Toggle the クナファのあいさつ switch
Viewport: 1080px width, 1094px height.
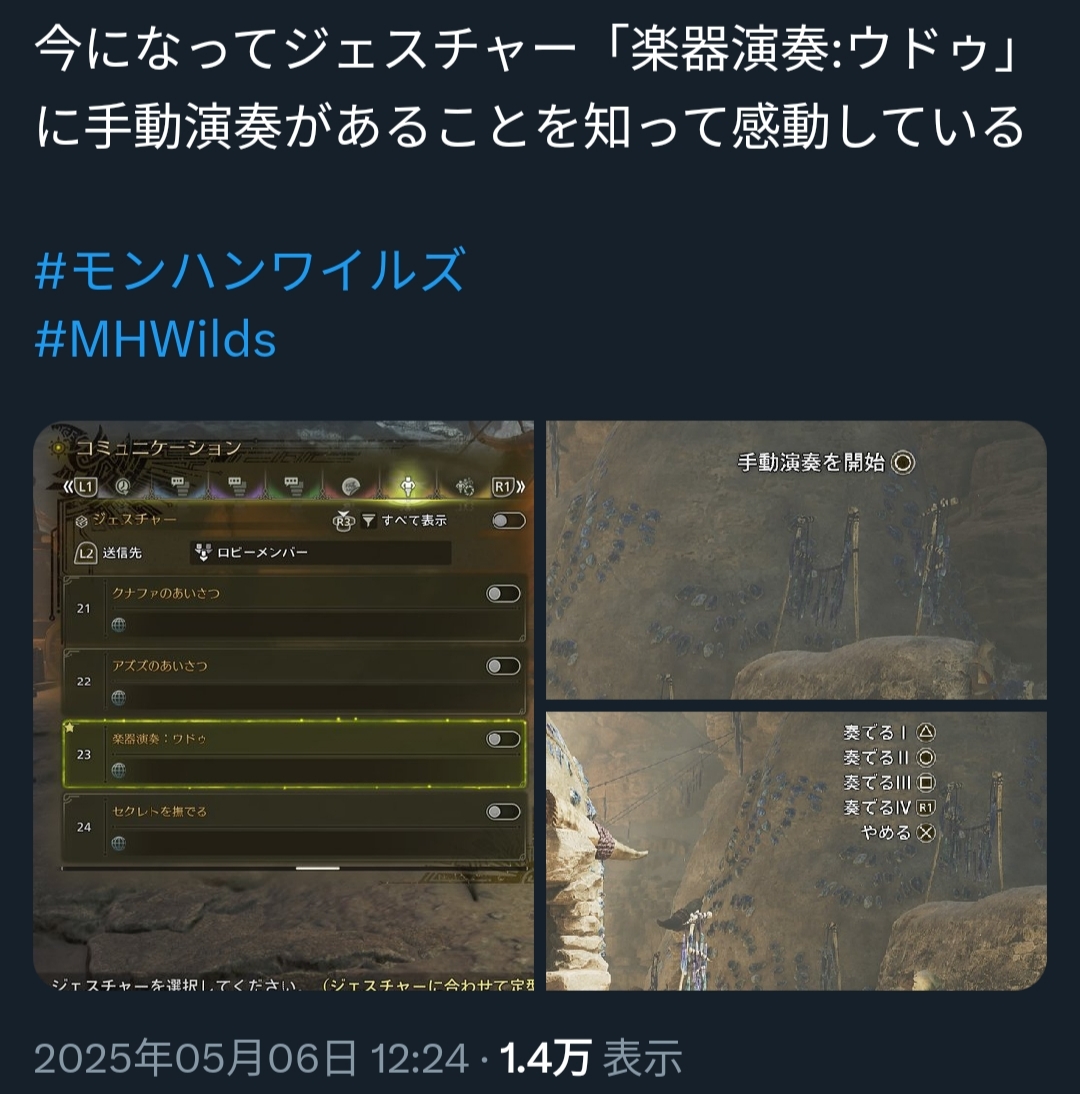(x=503, y=594)
